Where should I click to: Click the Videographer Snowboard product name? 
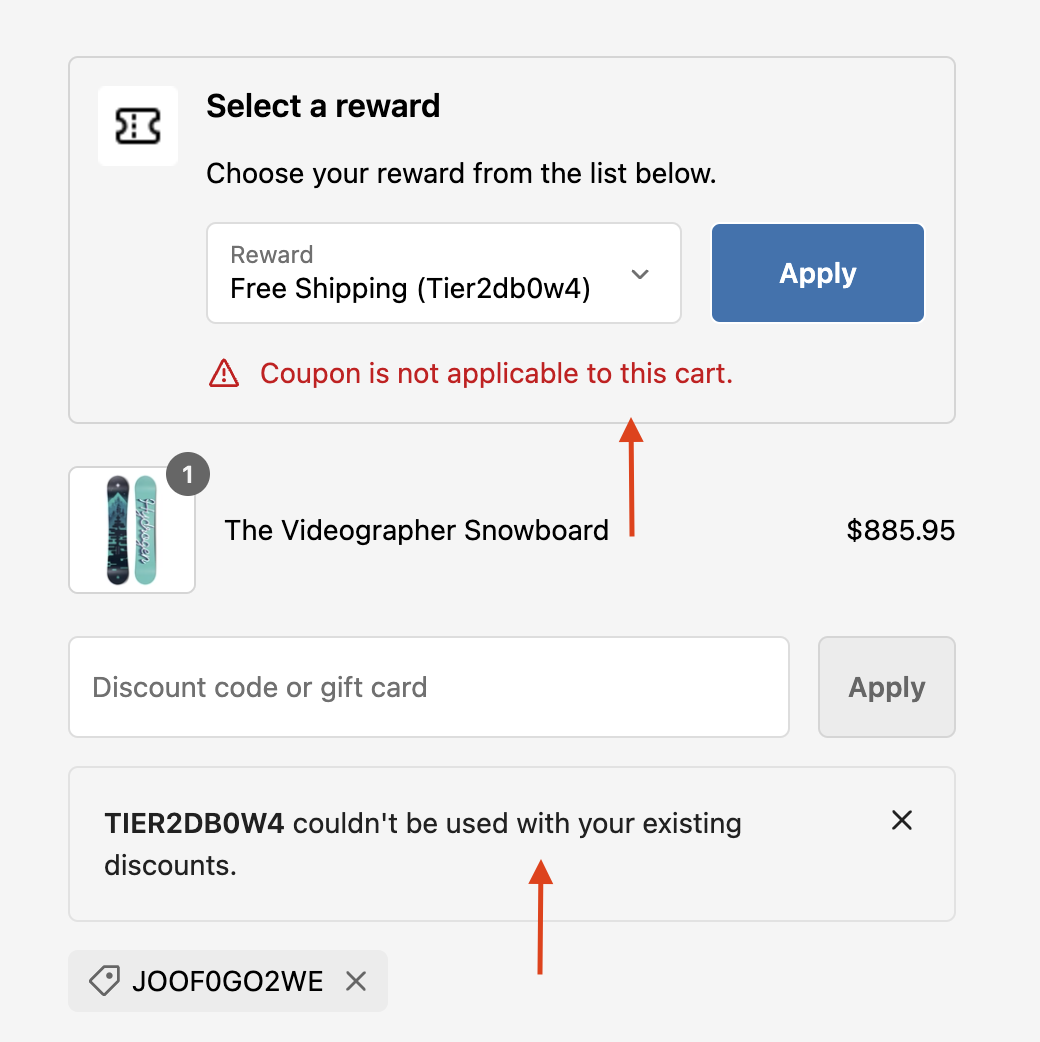[x=416, y=530]
